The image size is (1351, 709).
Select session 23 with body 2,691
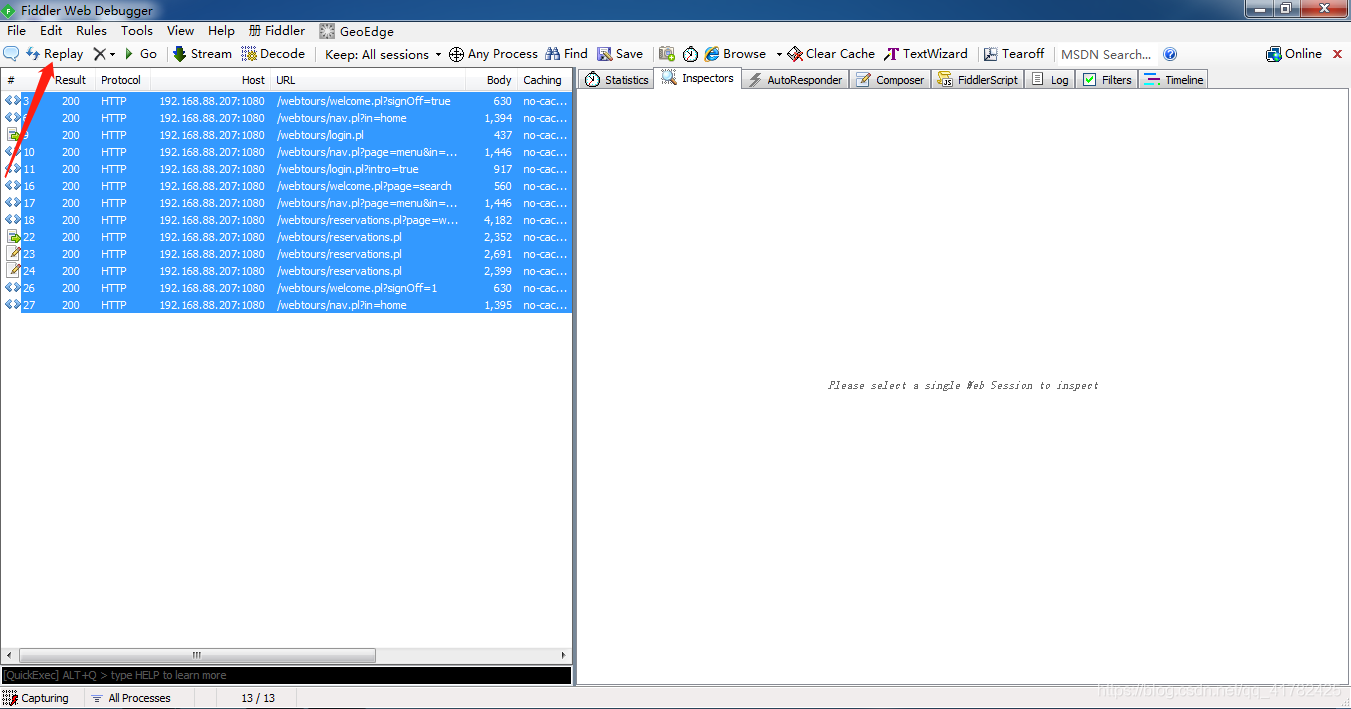286,254
